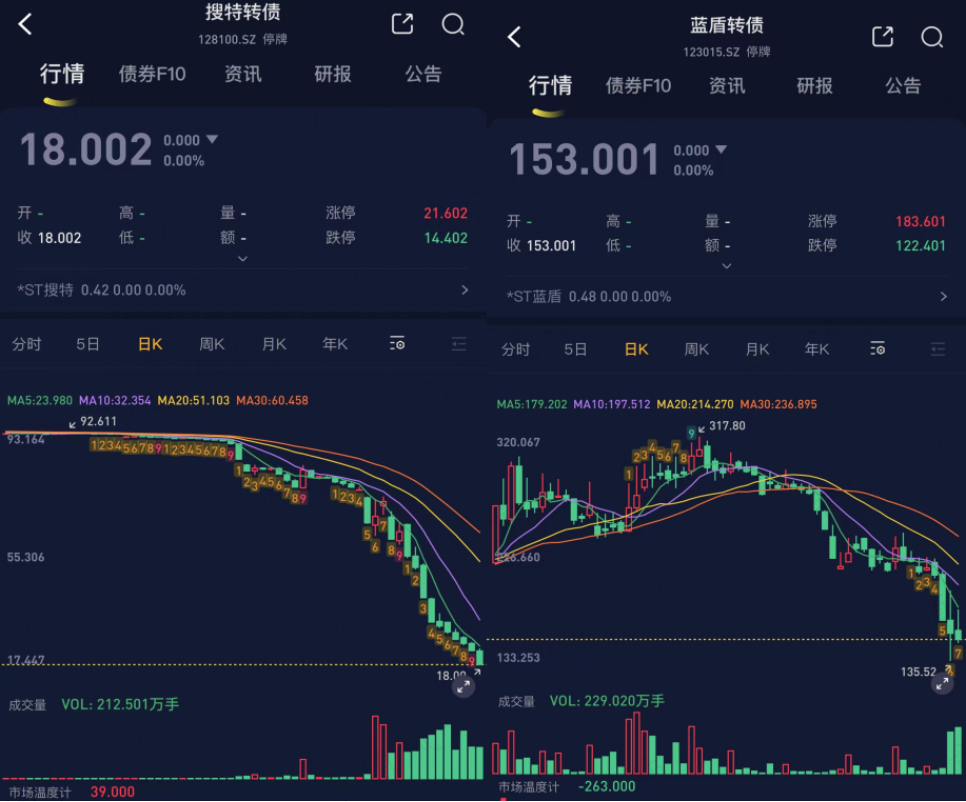Show 周K chart for 搜特转债

pos(211,344)
